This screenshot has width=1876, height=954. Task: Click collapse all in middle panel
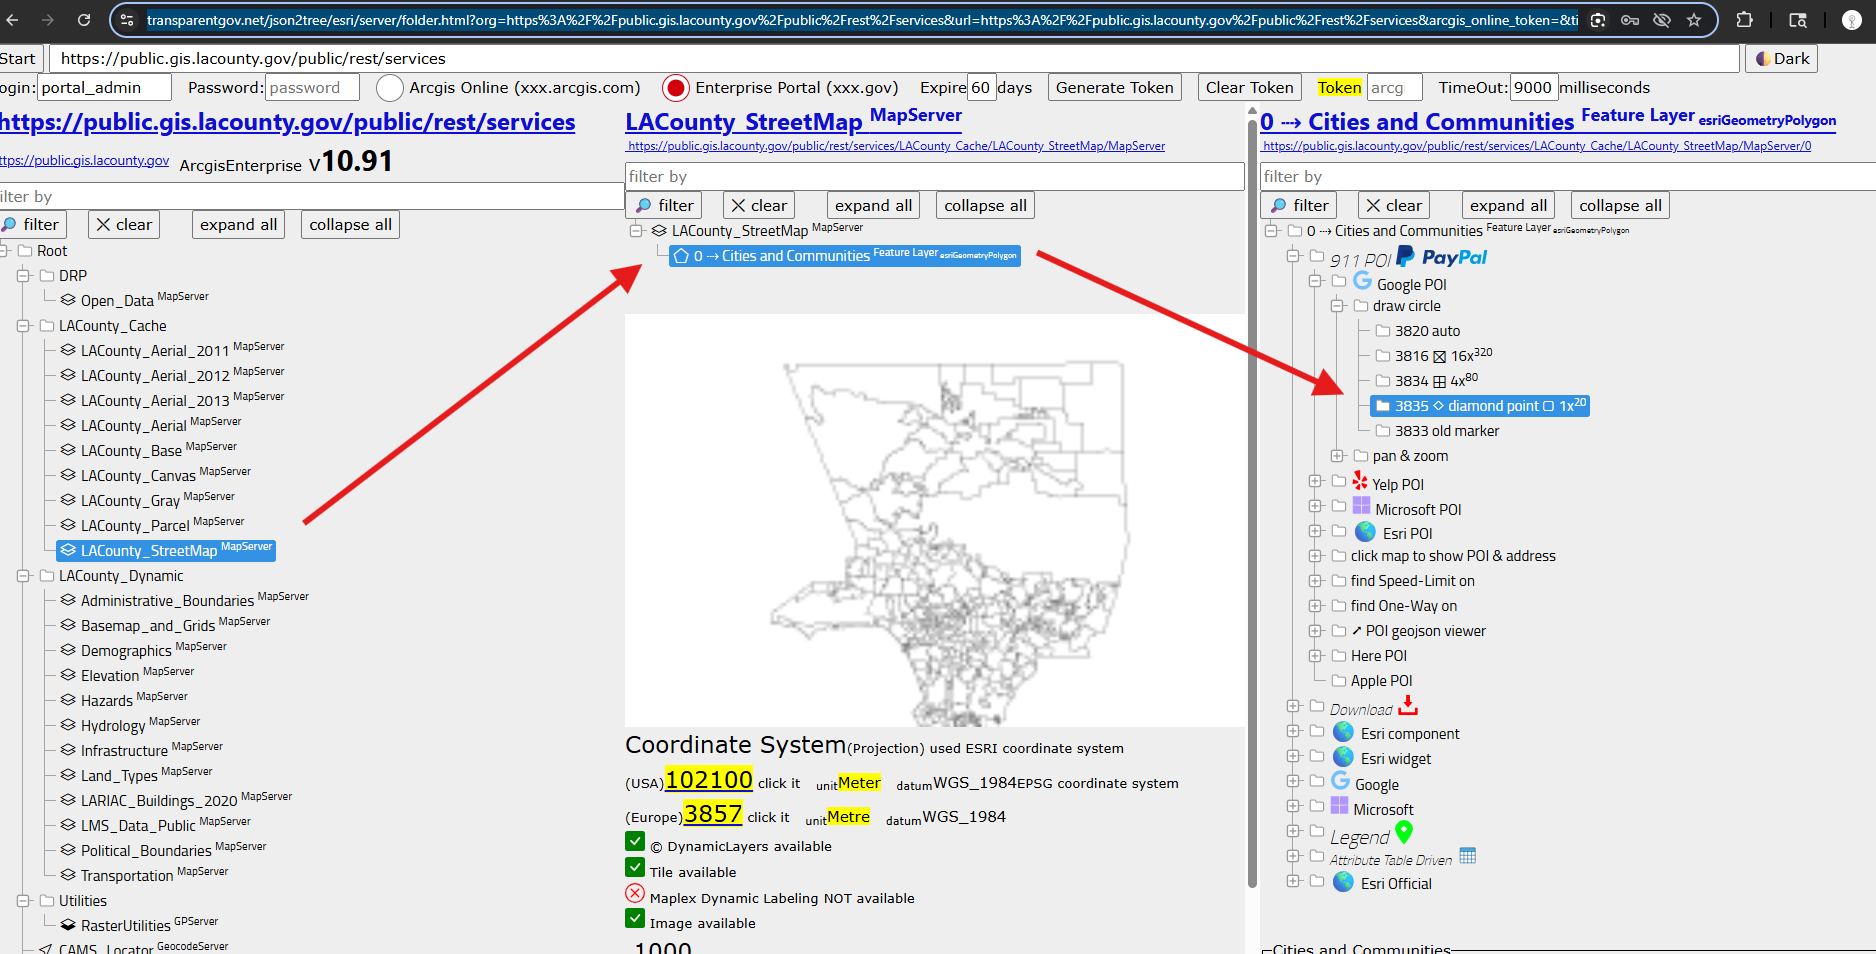[985, 206]
